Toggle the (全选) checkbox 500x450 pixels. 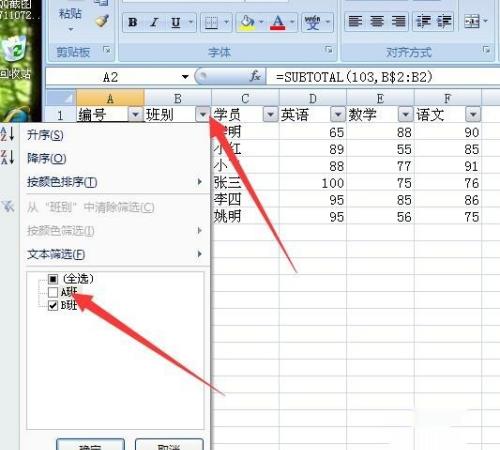click(x=53, y=278)
